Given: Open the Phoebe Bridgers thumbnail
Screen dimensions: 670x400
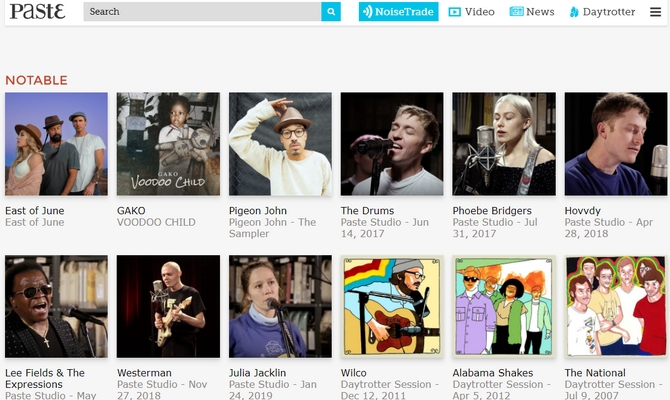Looking at the screenshot, I should (504, 144).
